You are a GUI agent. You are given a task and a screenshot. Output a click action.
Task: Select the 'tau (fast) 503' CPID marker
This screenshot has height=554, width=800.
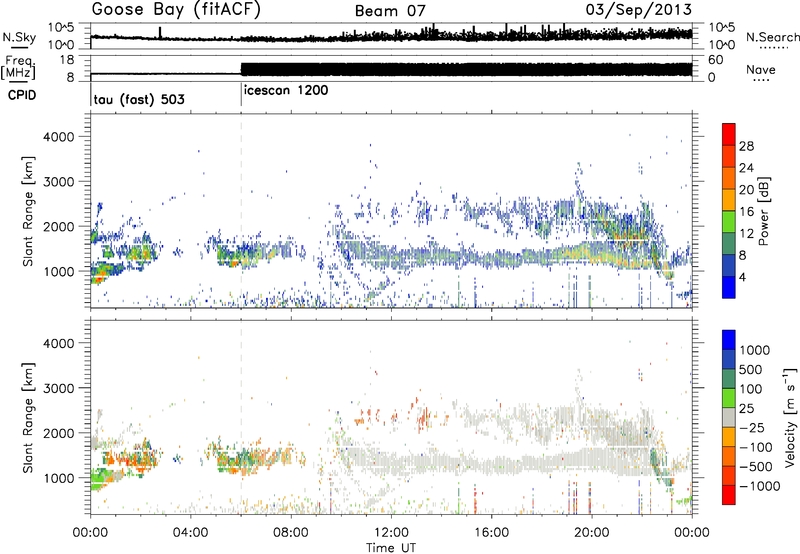(139, 99)
